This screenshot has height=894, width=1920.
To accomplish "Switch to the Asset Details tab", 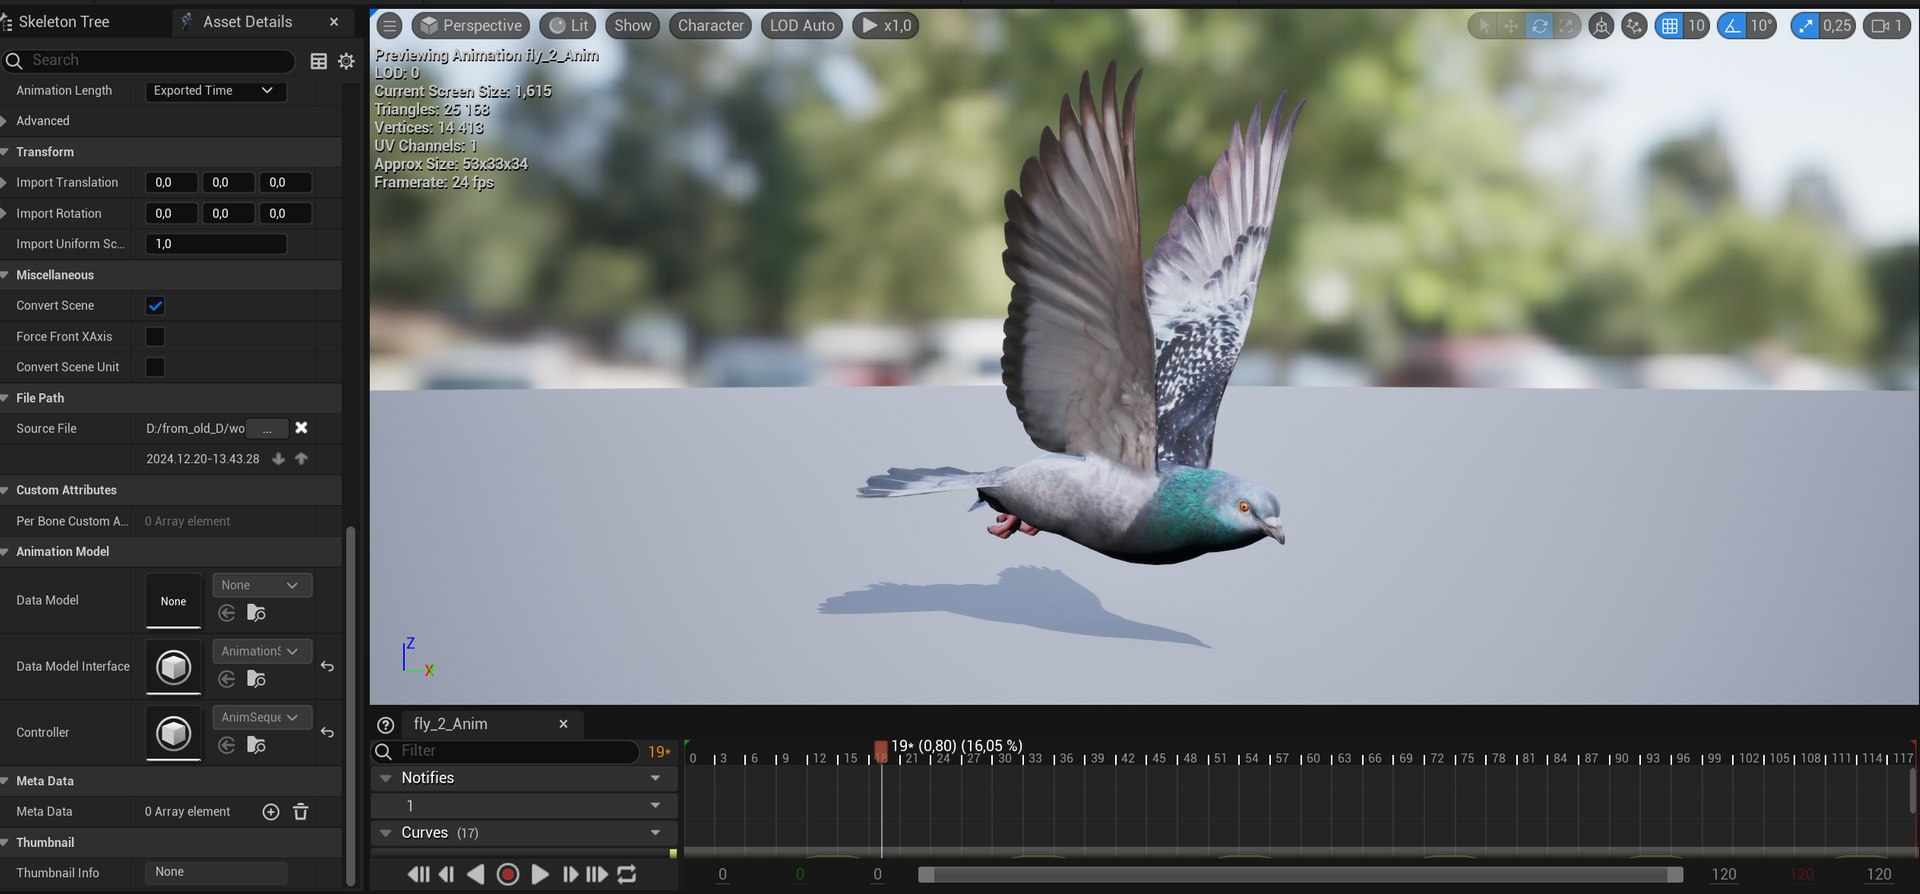I will [247, 22].
